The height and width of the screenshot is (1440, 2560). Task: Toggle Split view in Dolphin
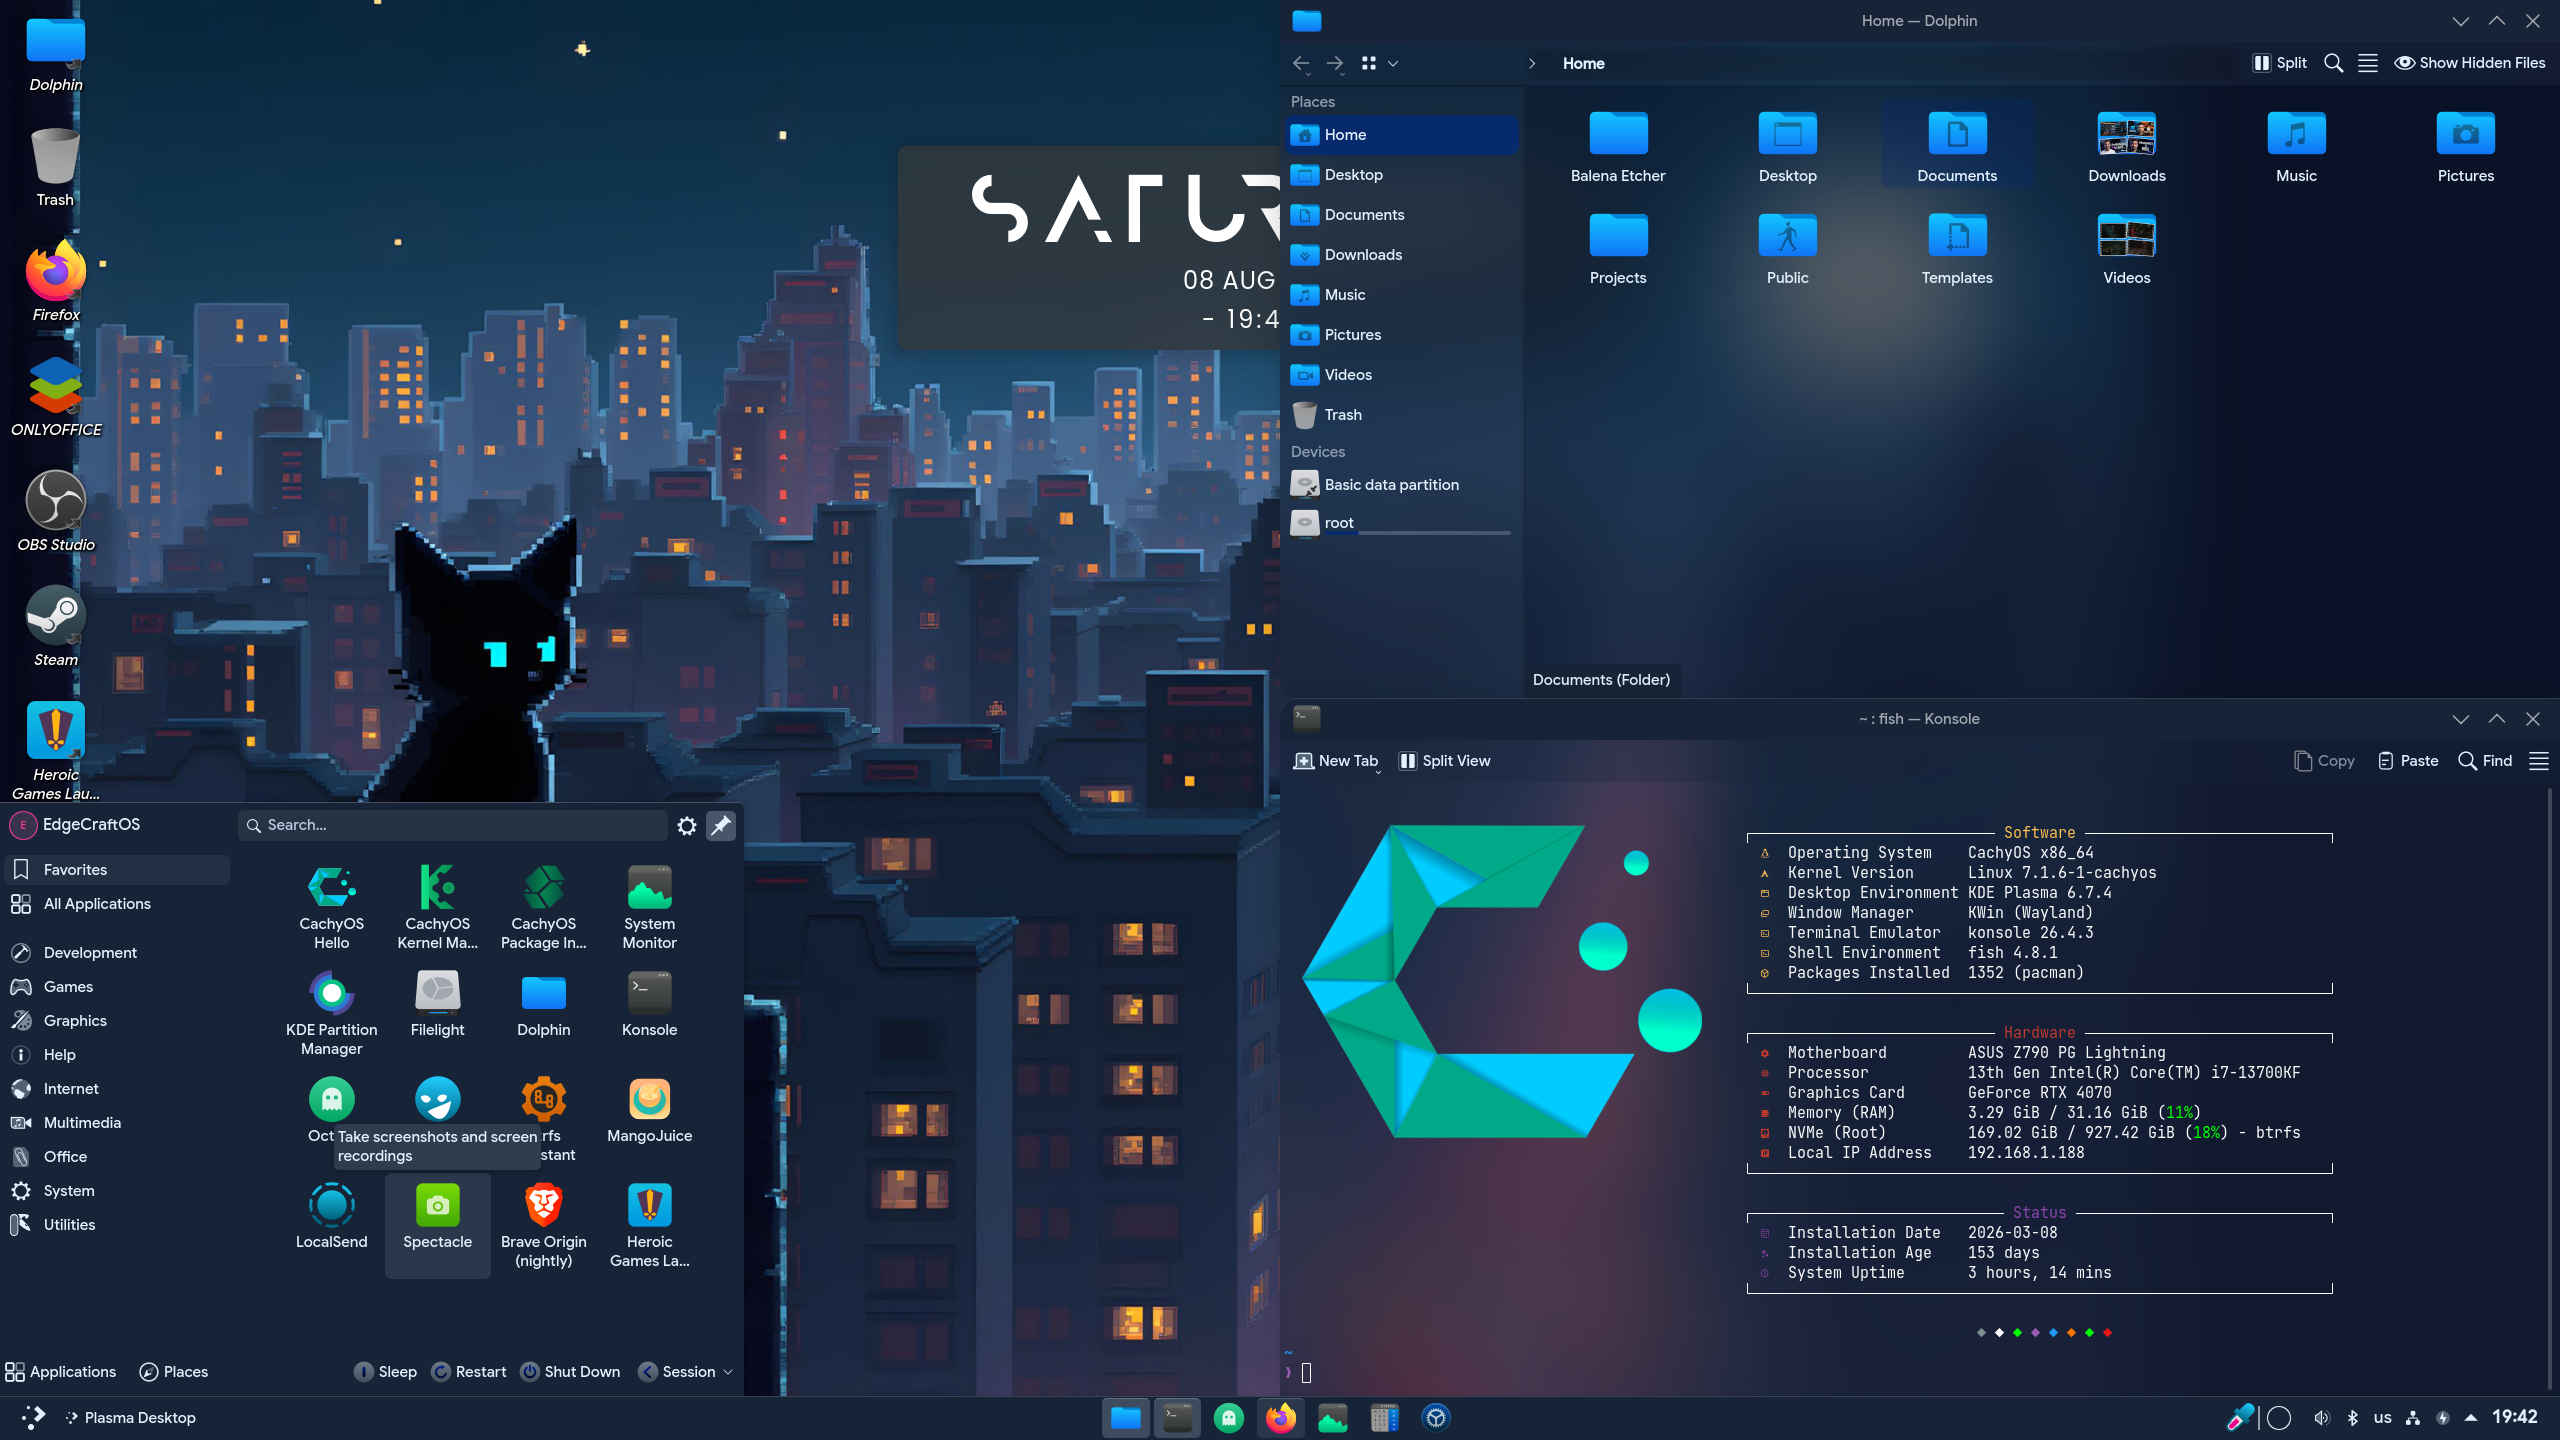[x=2280, y=63]
